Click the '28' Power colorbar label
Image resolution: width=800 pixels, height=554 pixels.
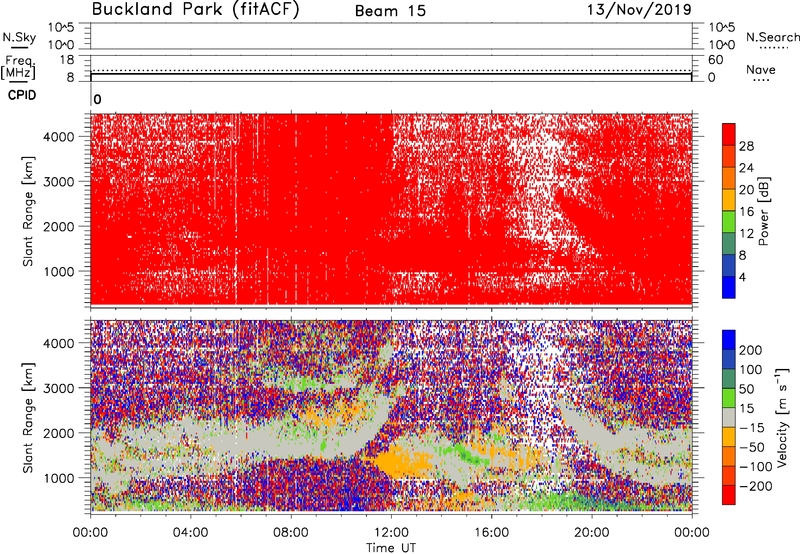746,146
